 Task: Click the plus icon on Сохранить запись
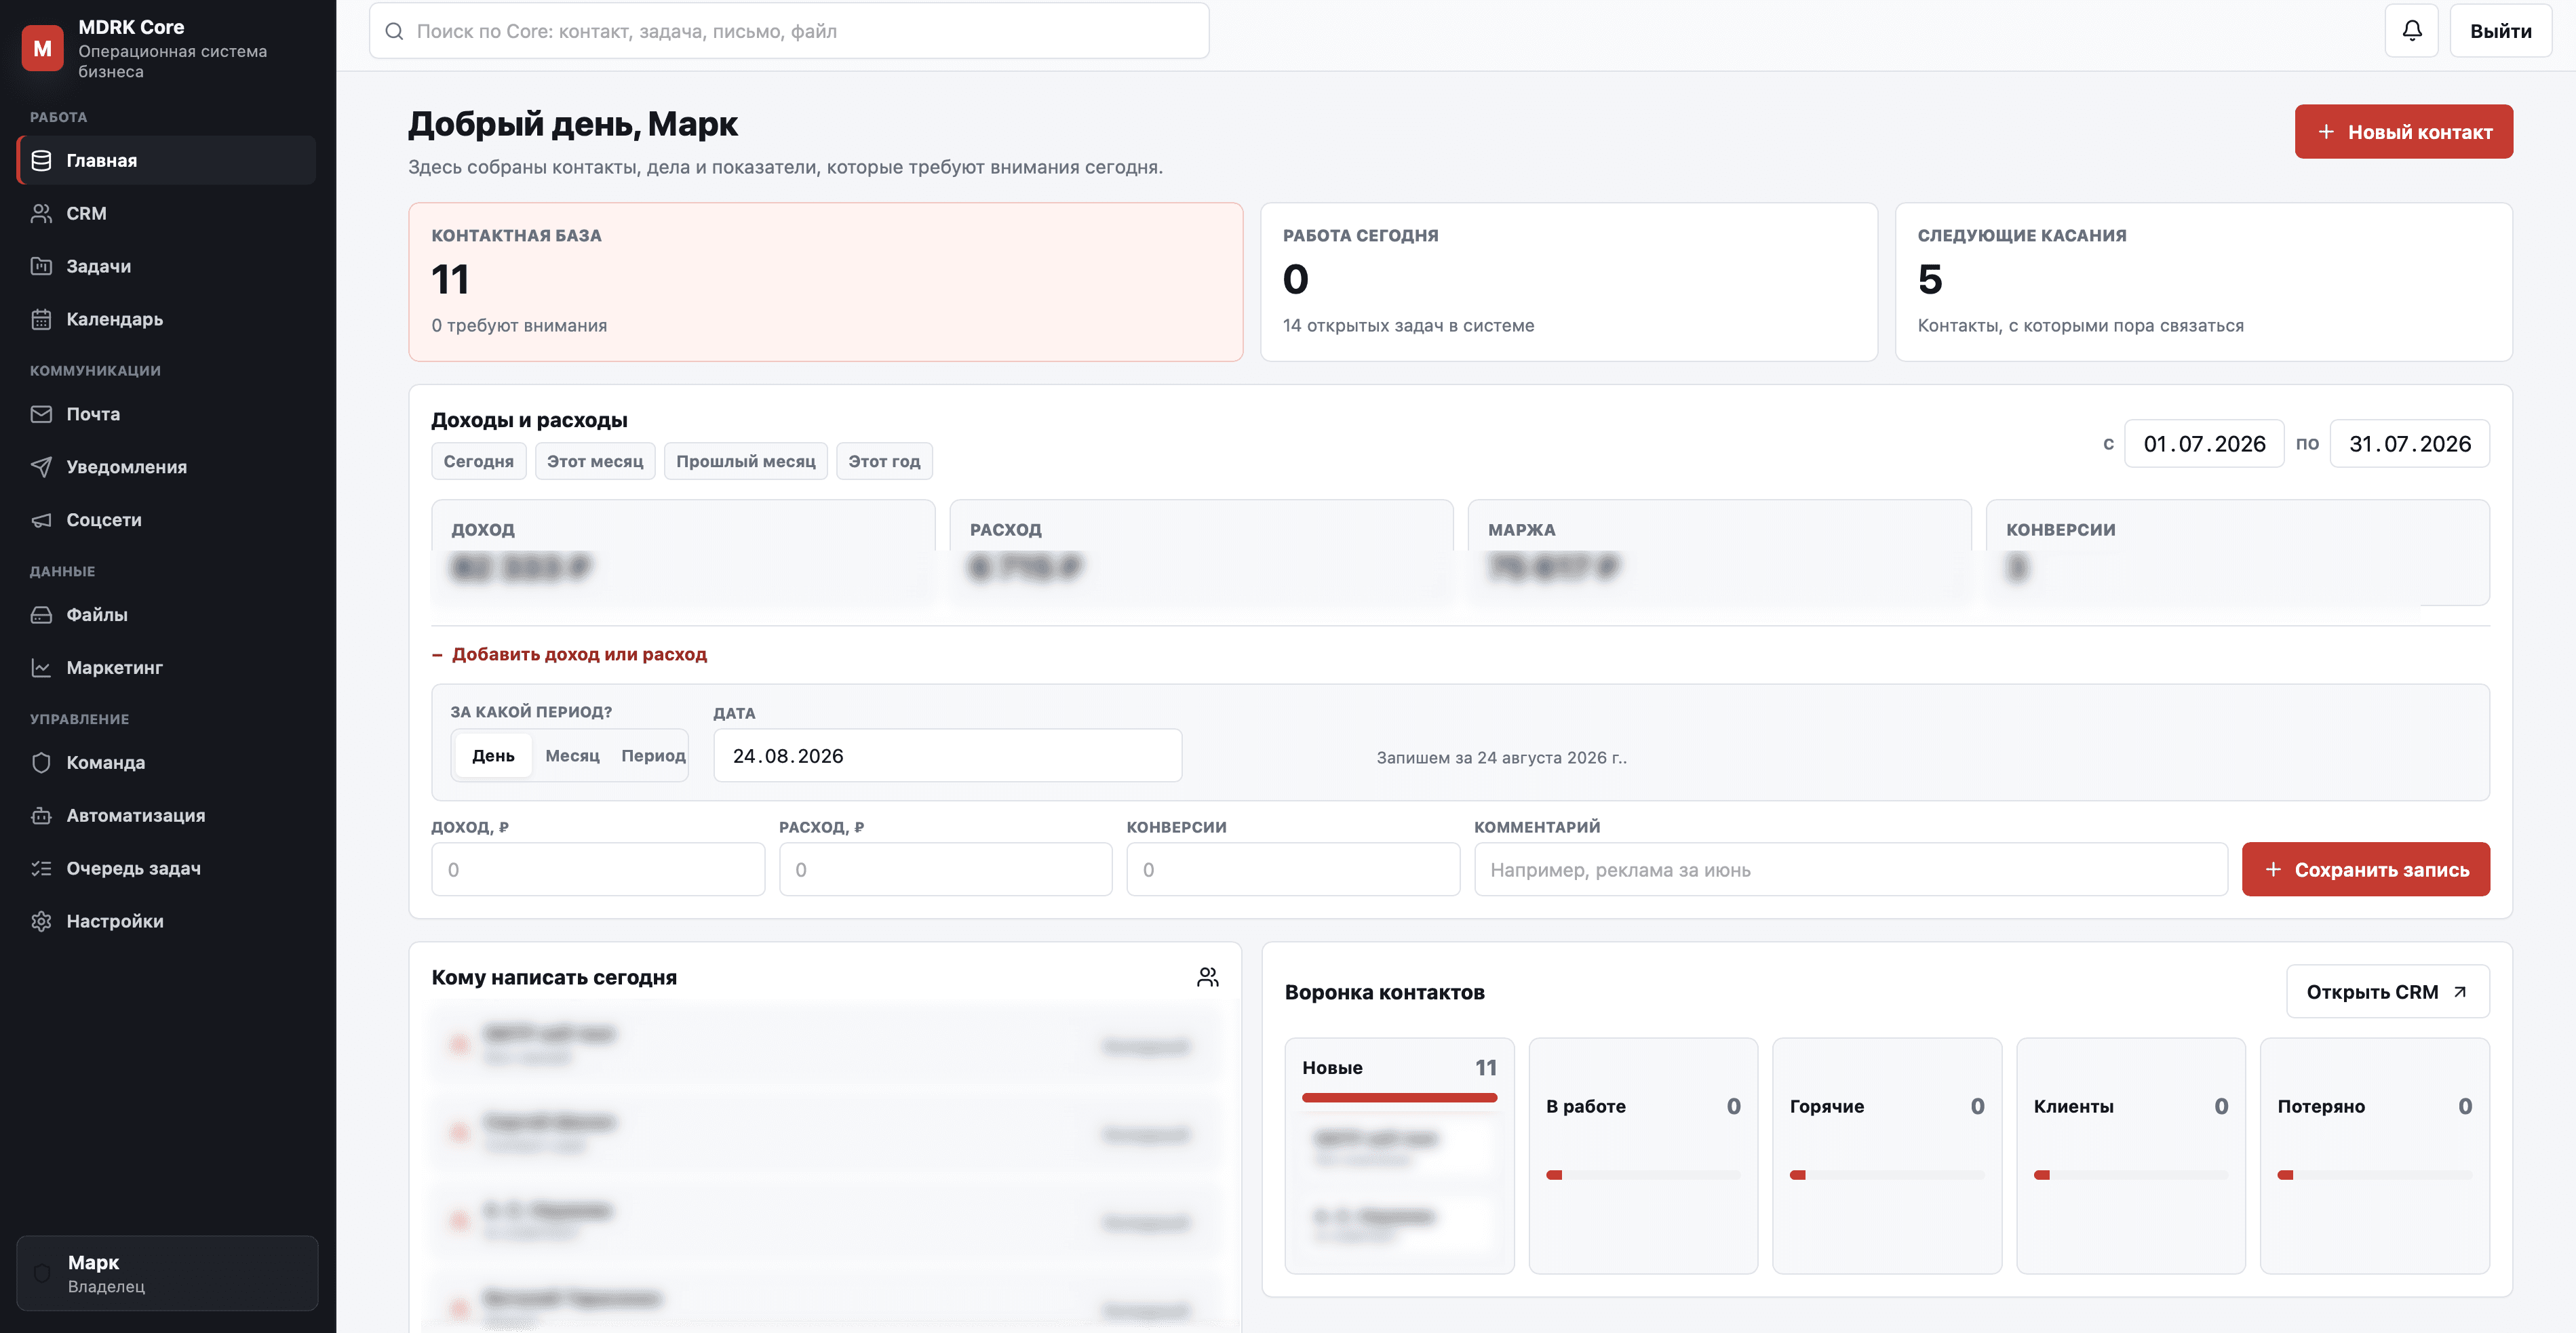2273,870
